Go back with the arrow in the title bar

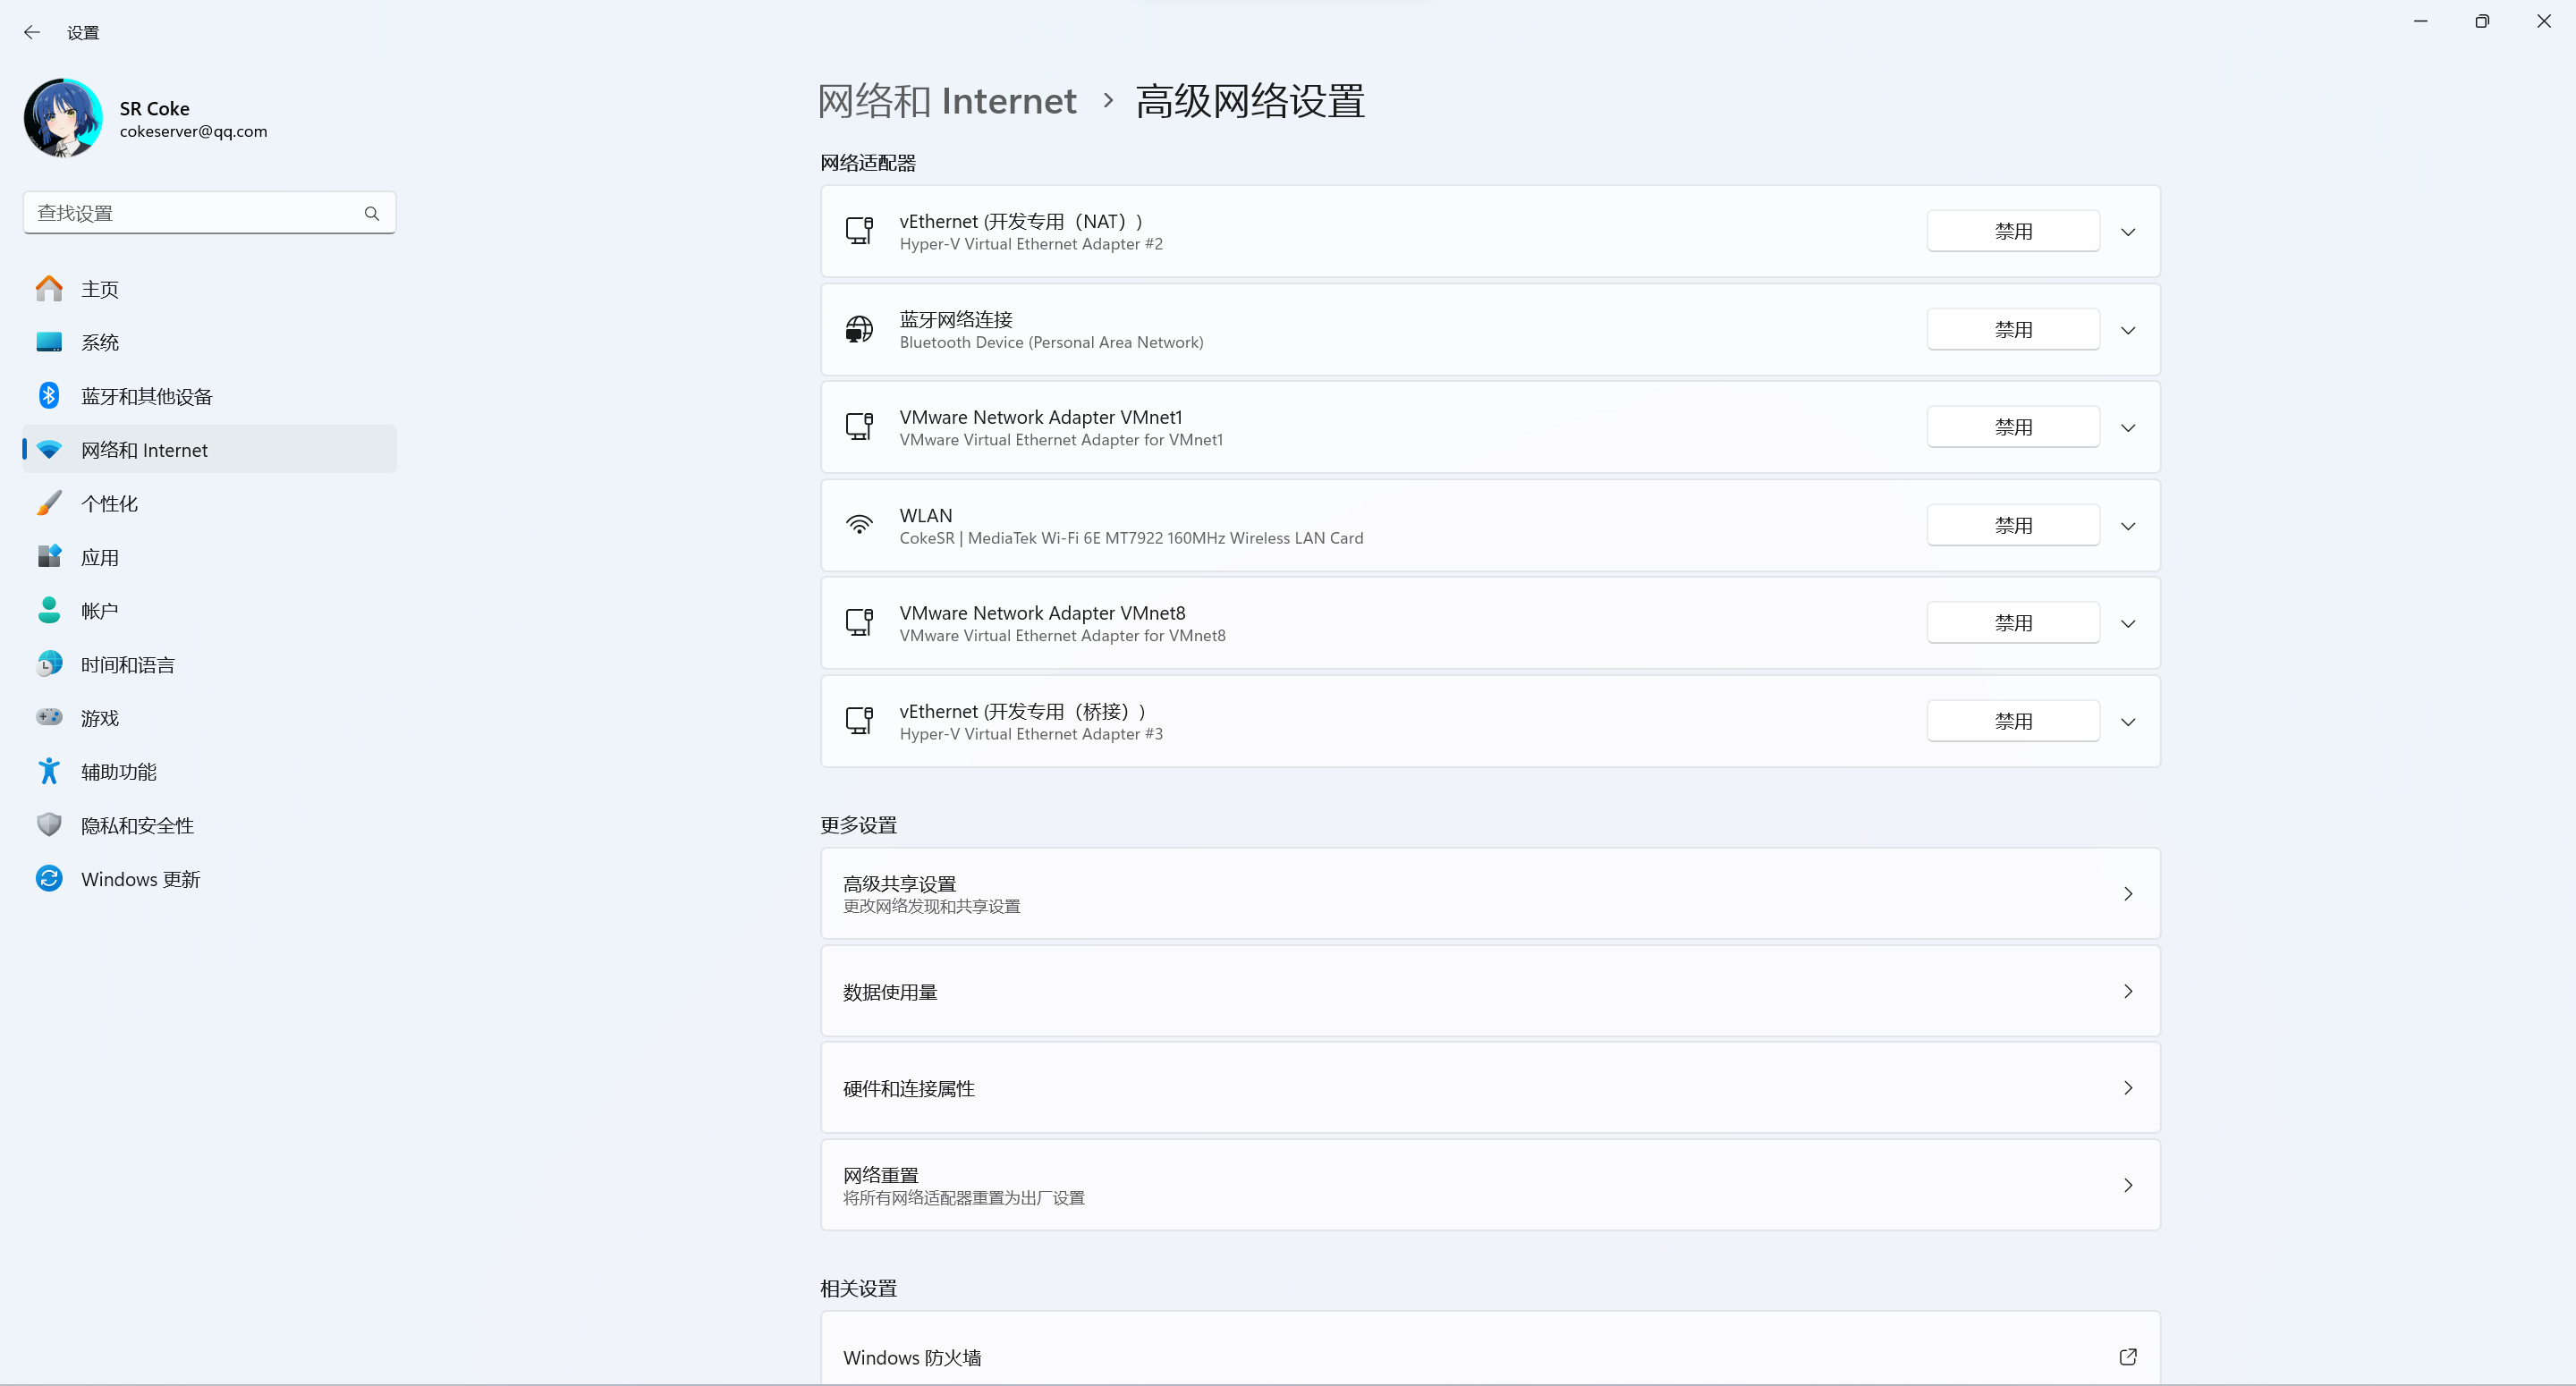pos(32,32)
